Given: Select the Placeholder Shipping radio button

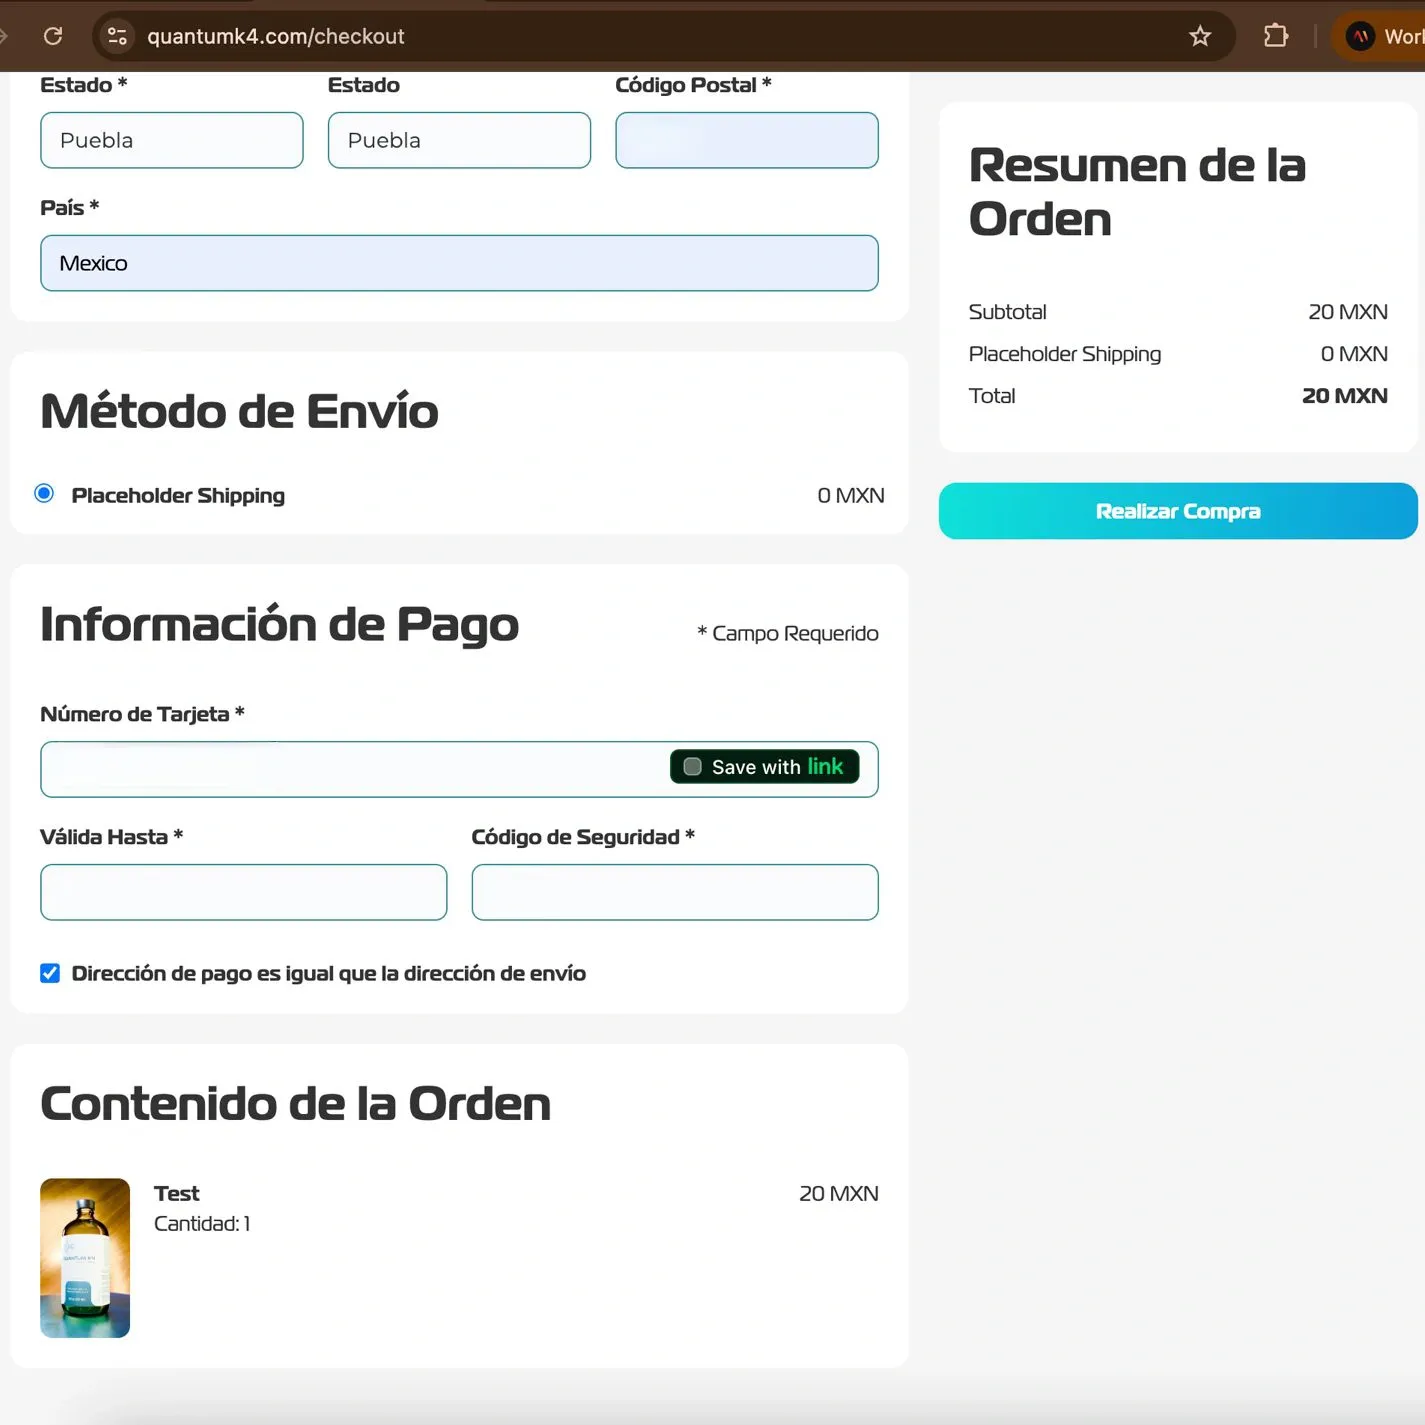Looking at the screenshot, I should tap(44, 493).
